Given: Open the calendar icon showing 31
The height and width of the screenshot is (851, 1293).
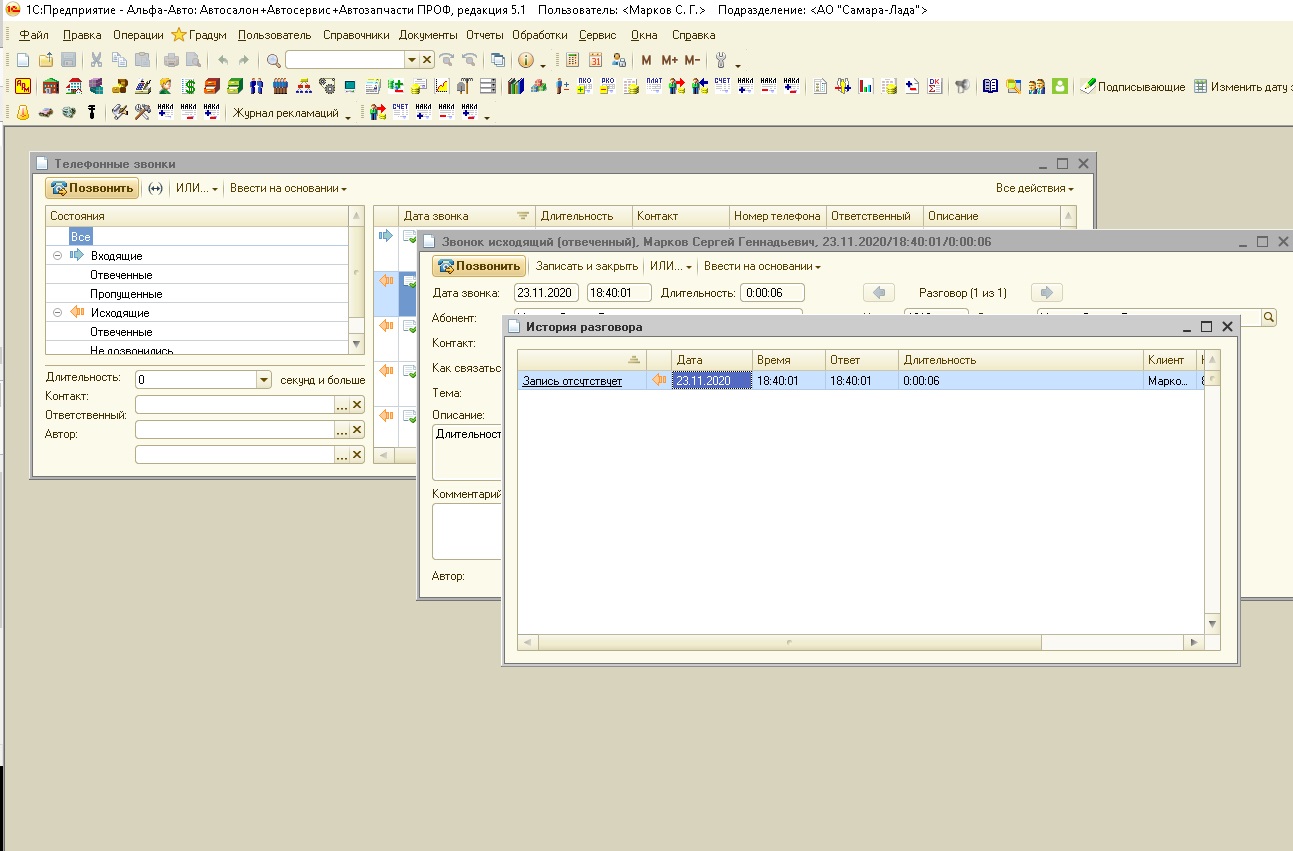Looking at the screenshot, I should 595,60.
